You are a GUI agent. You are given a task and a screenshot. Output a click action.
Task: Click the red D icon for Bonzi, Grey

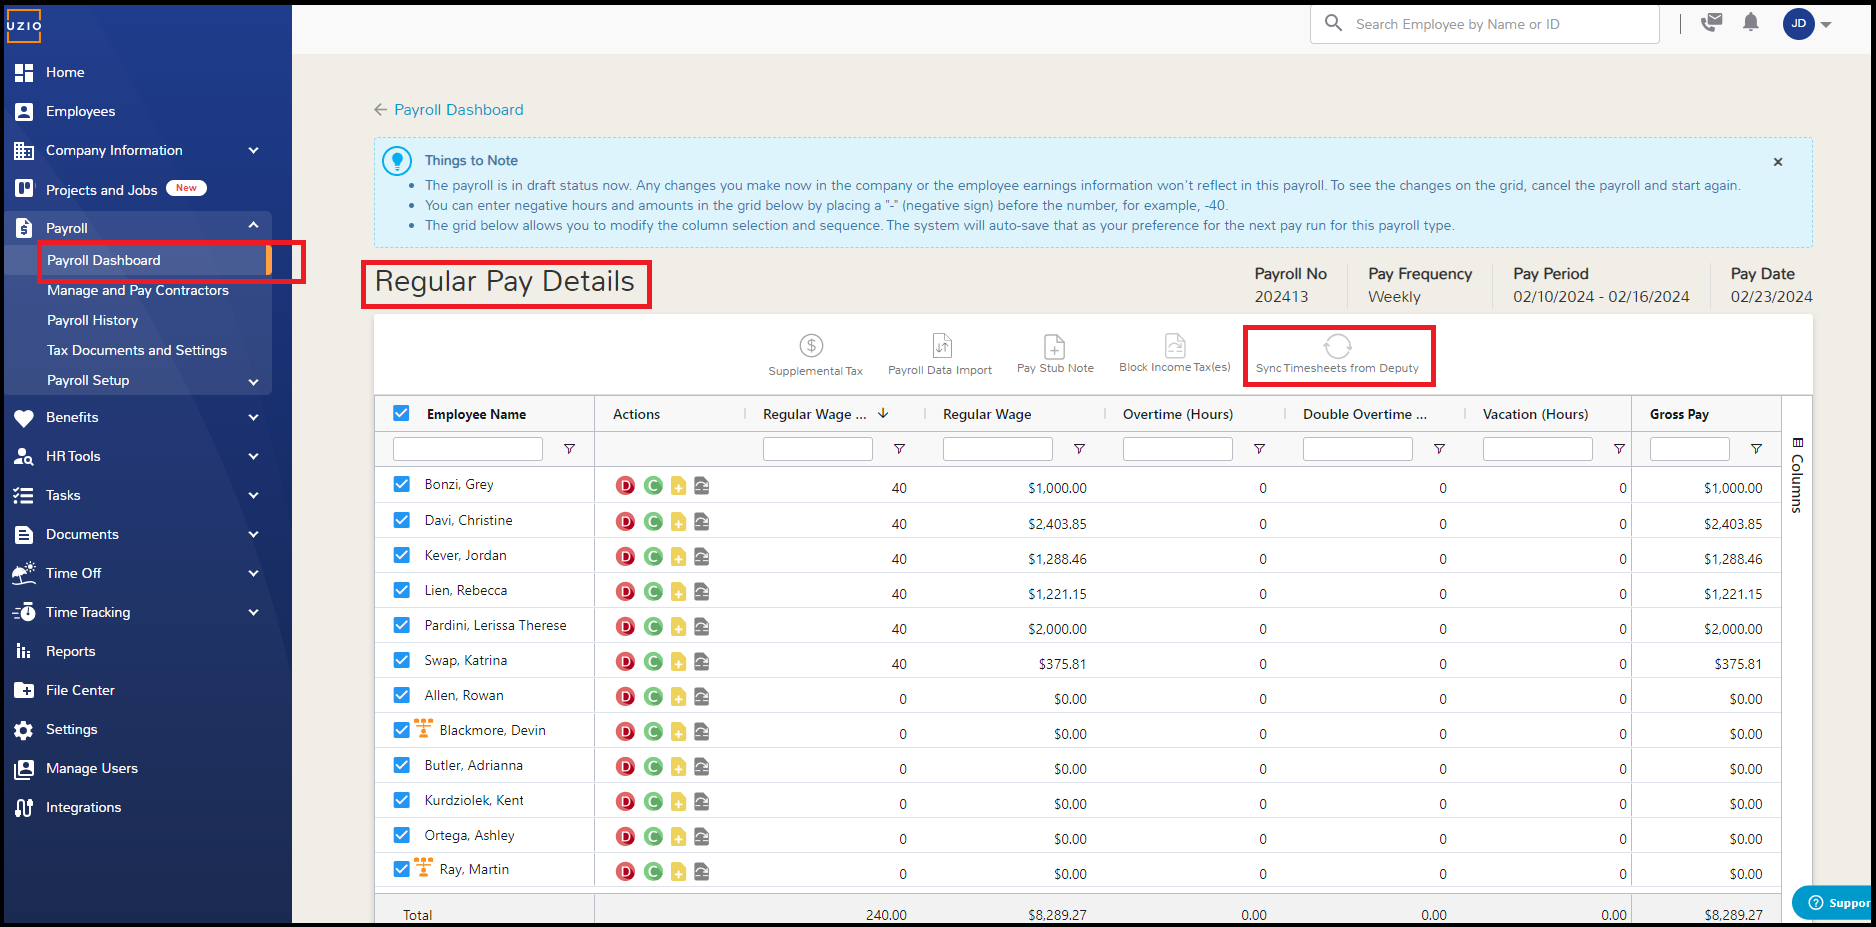coord(626,486)
